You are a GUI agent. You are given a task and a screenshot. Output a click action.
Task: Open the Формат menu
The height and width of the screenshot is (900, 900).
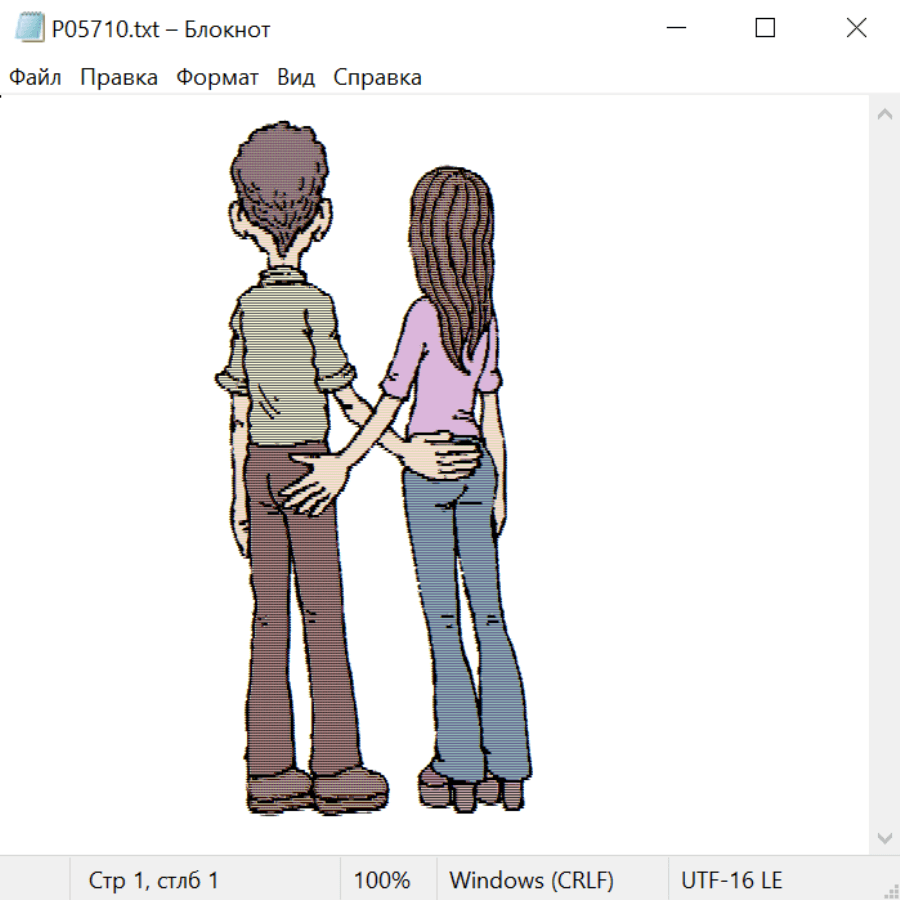pyautogui.click(x=217, y=78)
